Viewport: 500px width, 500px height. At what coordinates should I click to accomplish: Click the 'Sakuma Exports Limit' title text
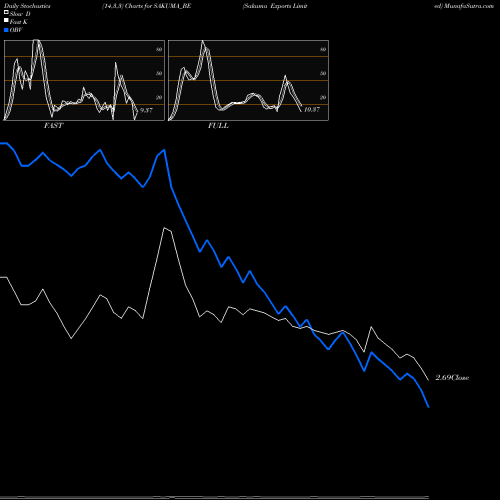click(x=275, y=6)
